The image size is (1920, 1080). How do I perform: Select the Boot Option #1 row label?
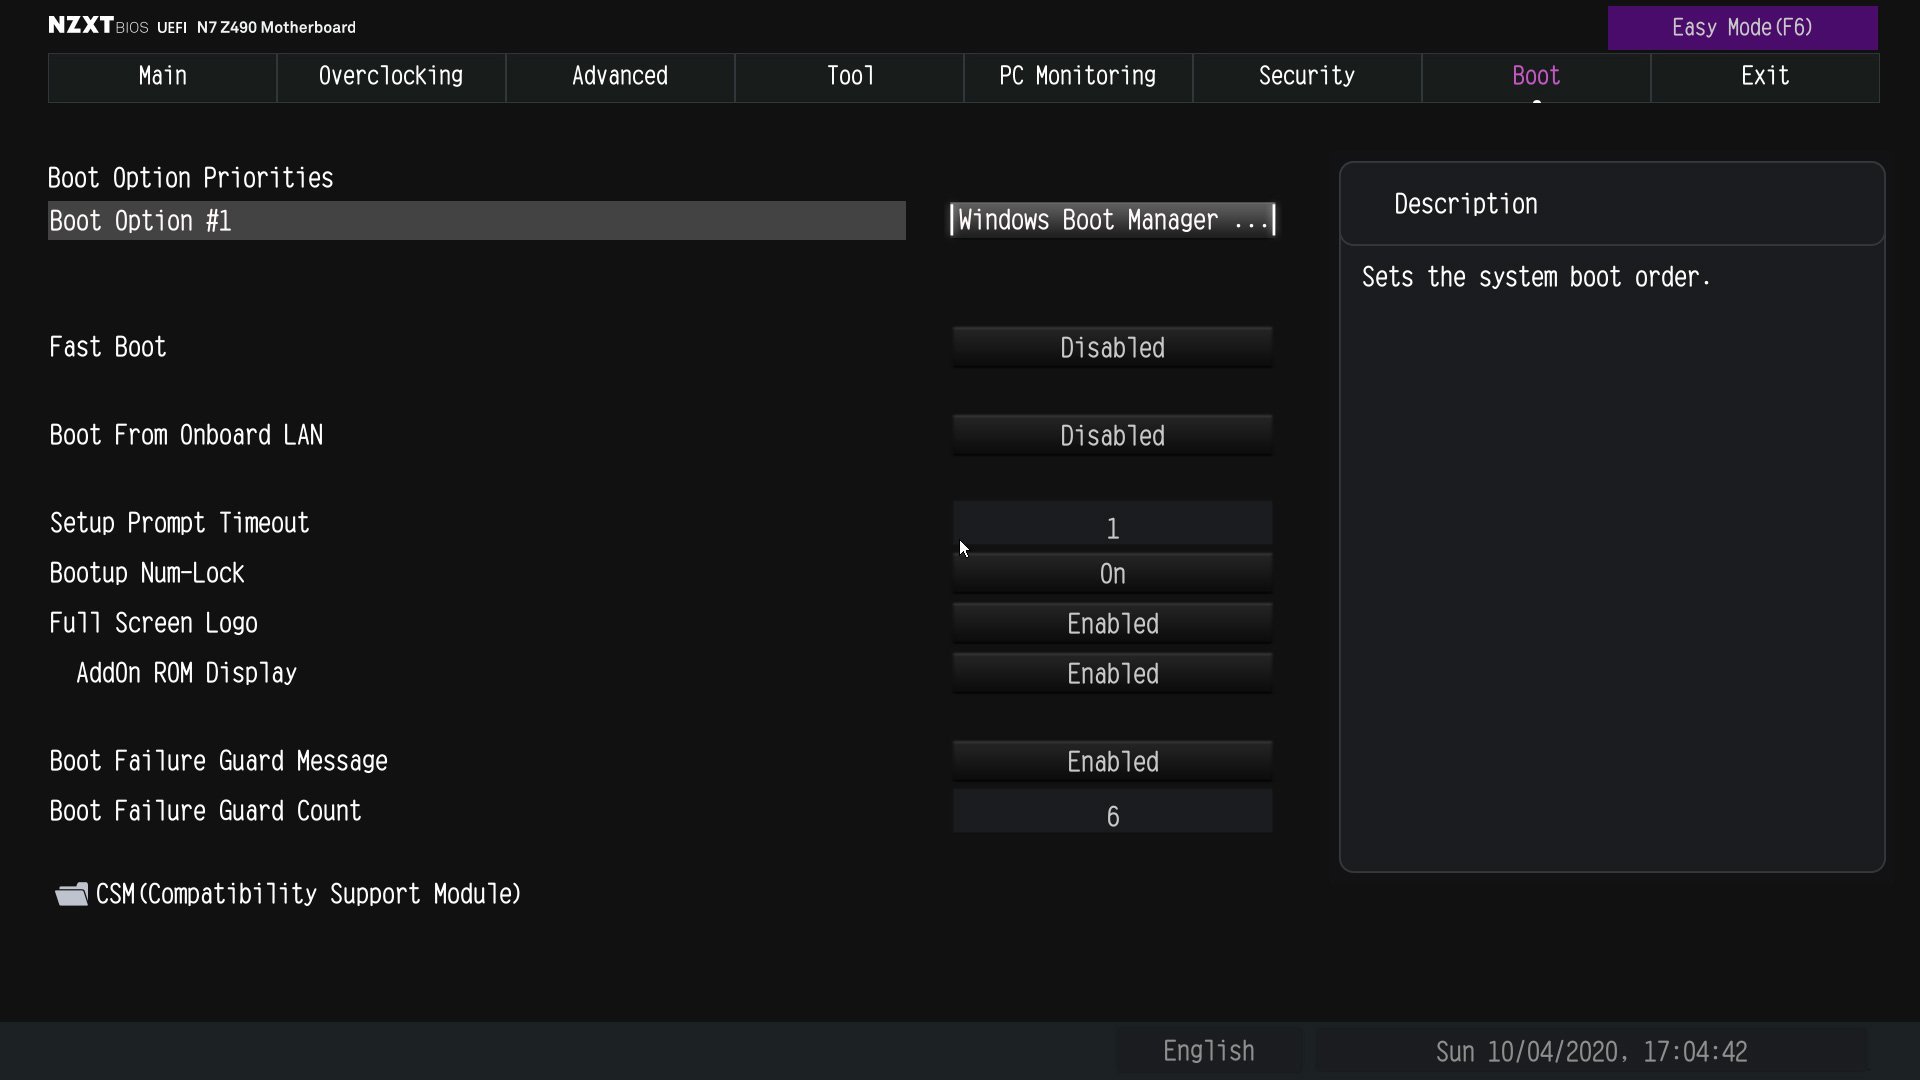(x=476, y=220)
